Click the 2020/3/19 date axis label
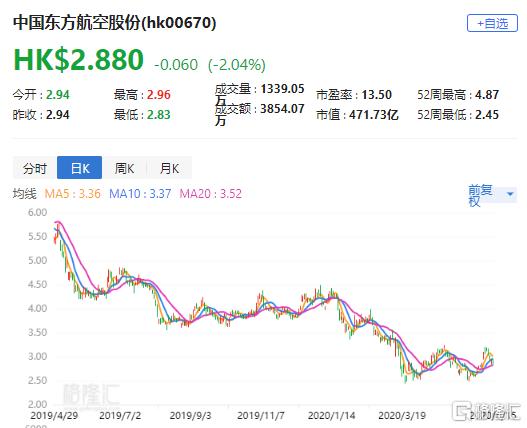 click(402, 416)
